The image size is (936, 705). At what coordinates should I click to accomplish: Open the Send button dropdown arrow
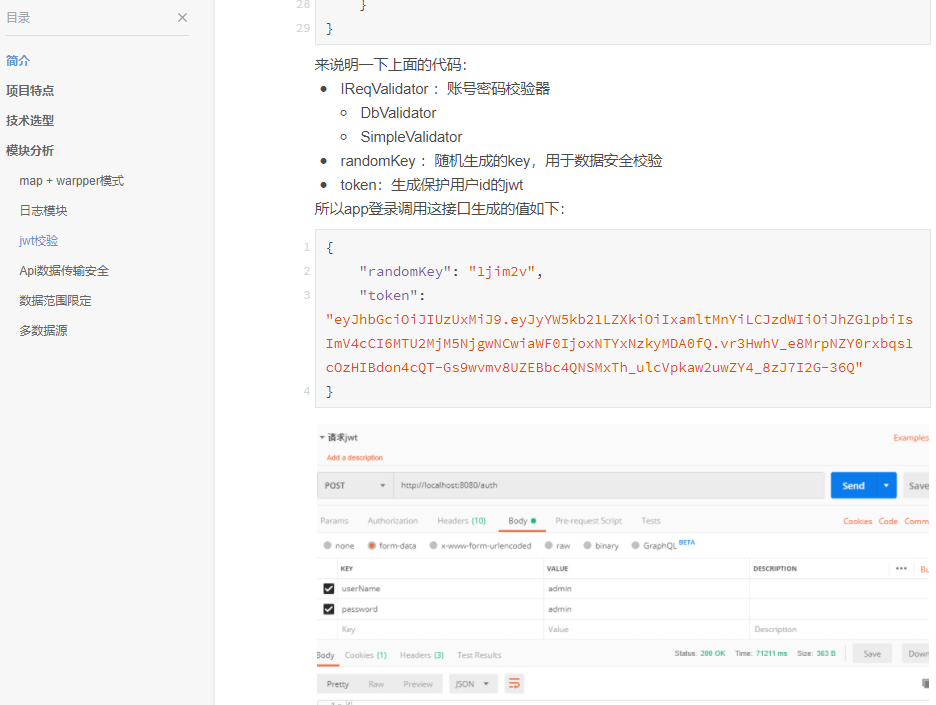[x=886, y=486]
